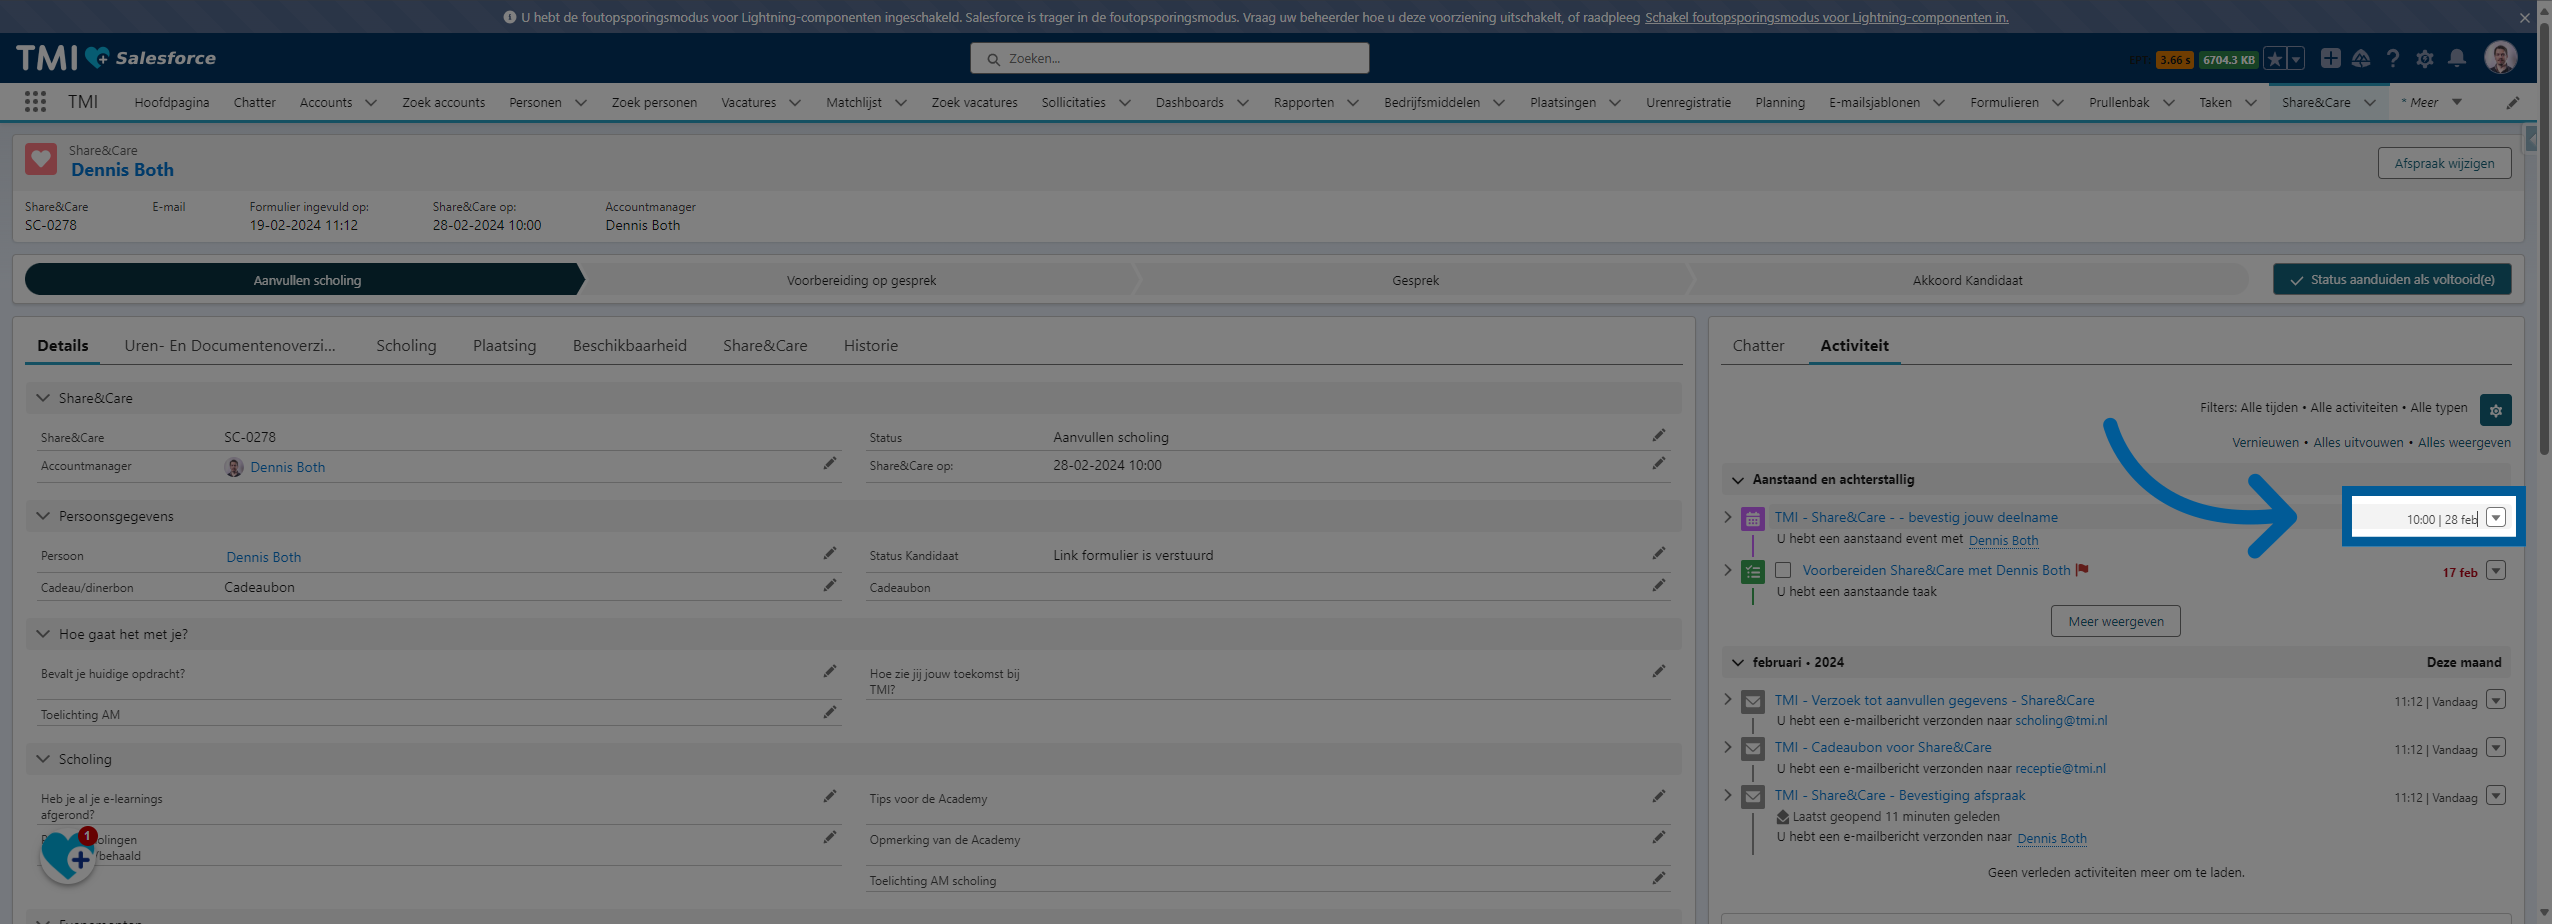Click Alles uitvouwen link
The image size is (2552, 924).
(2358, 442)
